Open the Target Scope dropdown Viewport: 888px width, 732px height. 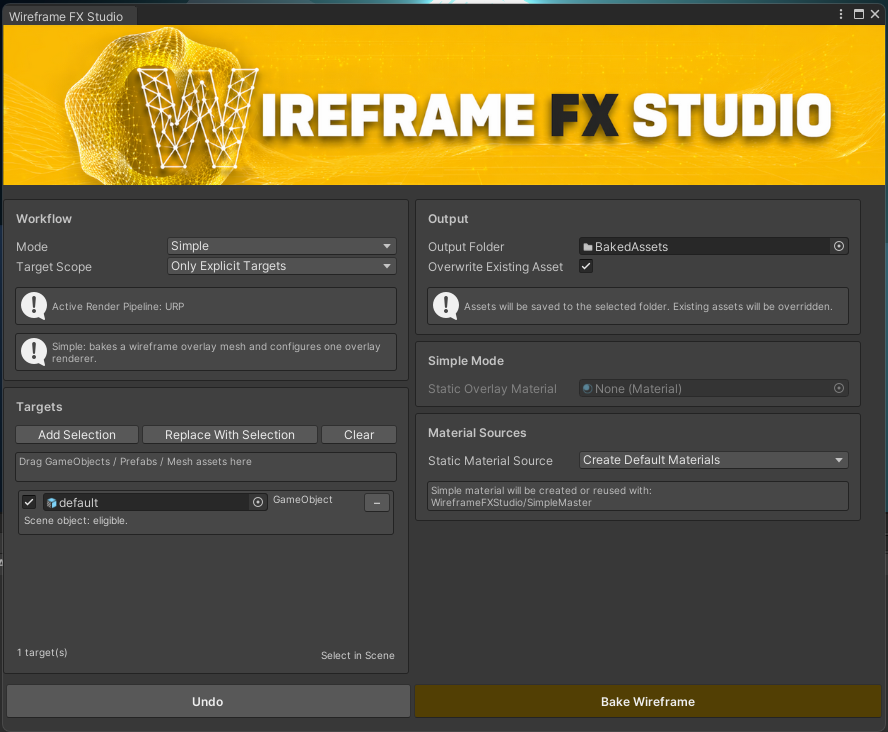[281, 266]
